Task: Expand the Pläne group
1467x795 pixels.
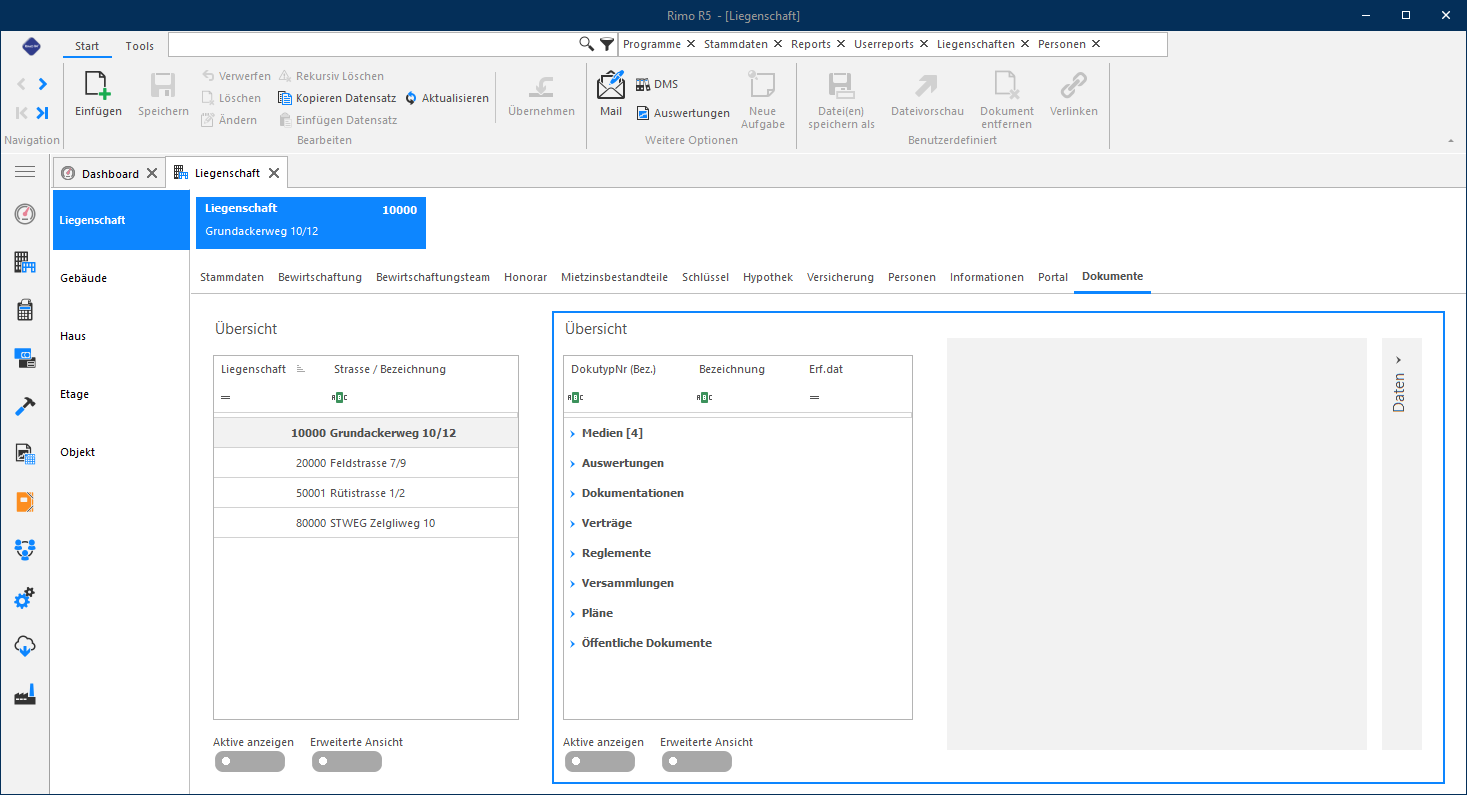Action: click(573, 613)
